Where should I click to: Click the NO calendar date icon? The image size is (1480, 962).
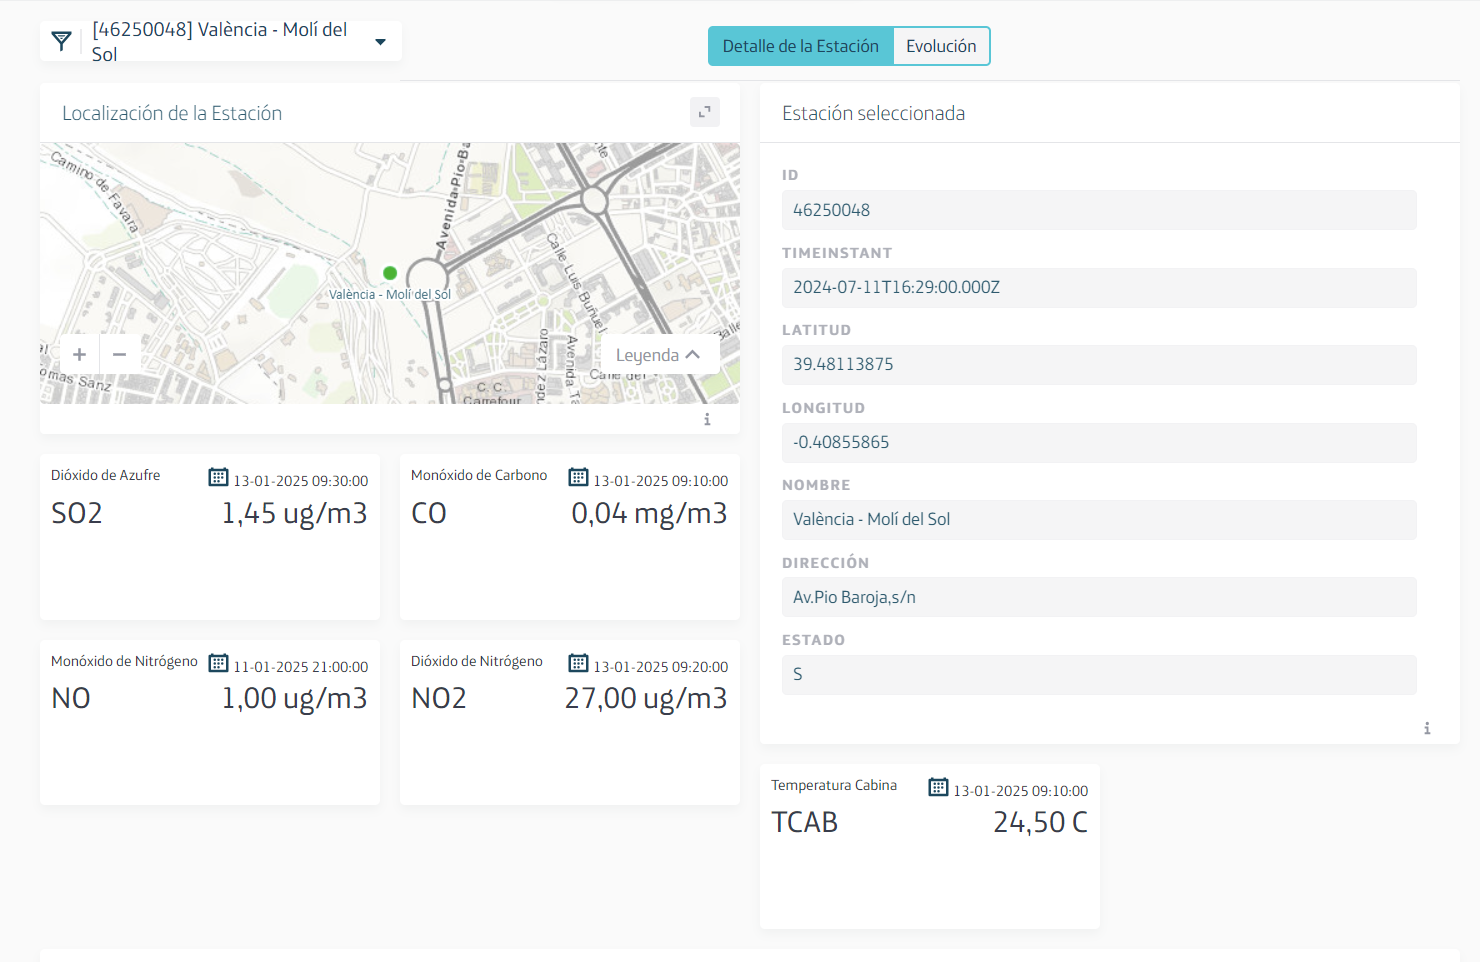[218, 663]
